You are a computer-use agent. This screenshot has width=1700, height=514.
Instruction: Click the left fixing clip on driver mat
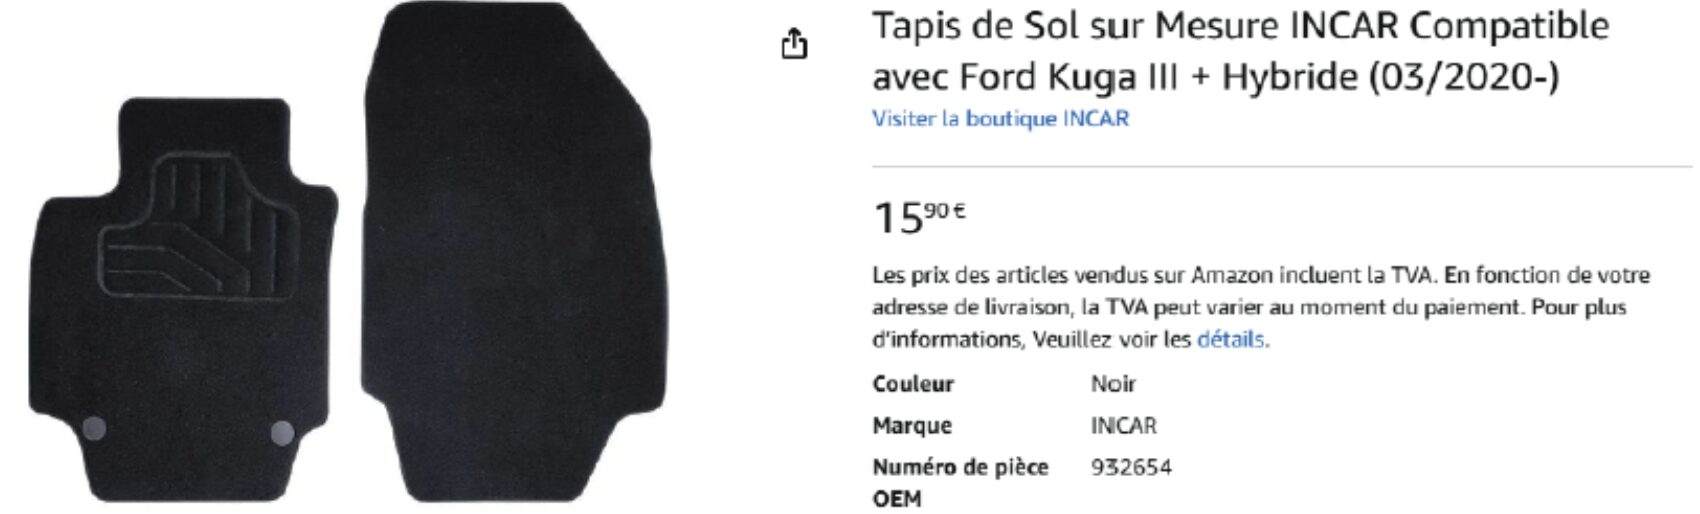(93, 429)
